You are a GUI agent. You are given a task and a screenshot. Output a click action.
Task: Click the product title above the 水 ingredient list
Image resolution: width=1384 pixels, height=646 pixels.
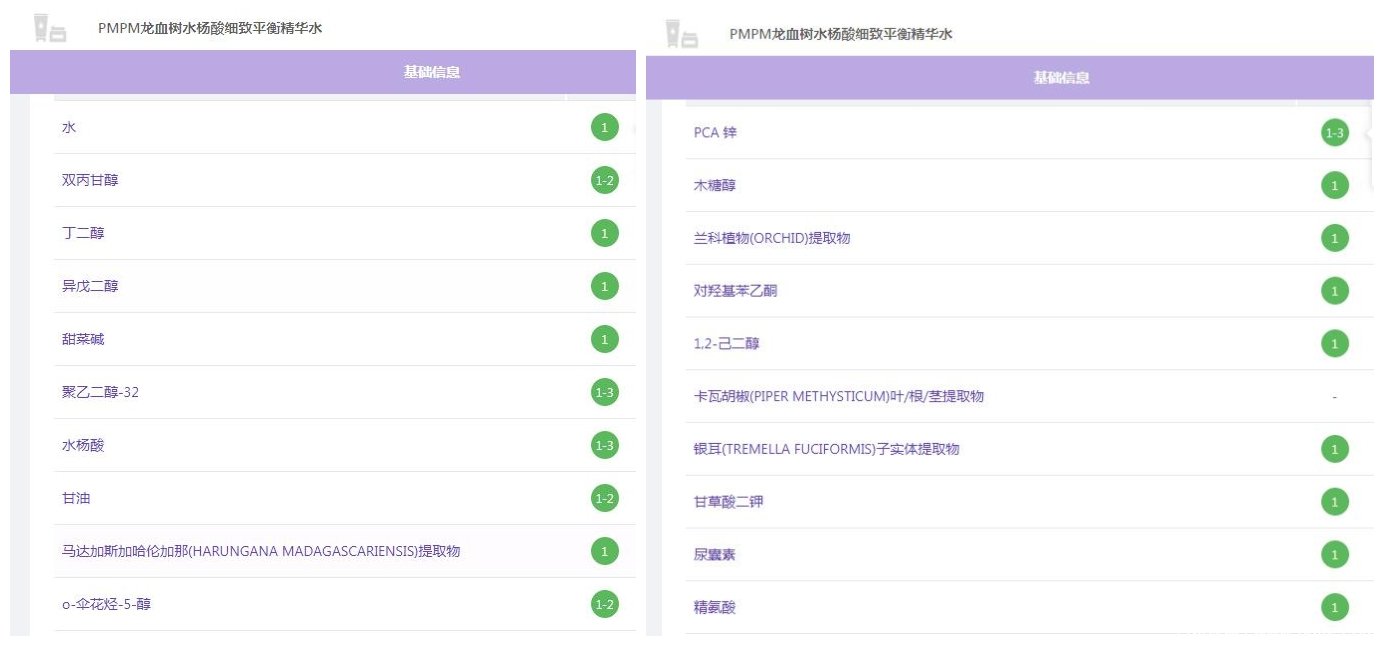(210, 29)
